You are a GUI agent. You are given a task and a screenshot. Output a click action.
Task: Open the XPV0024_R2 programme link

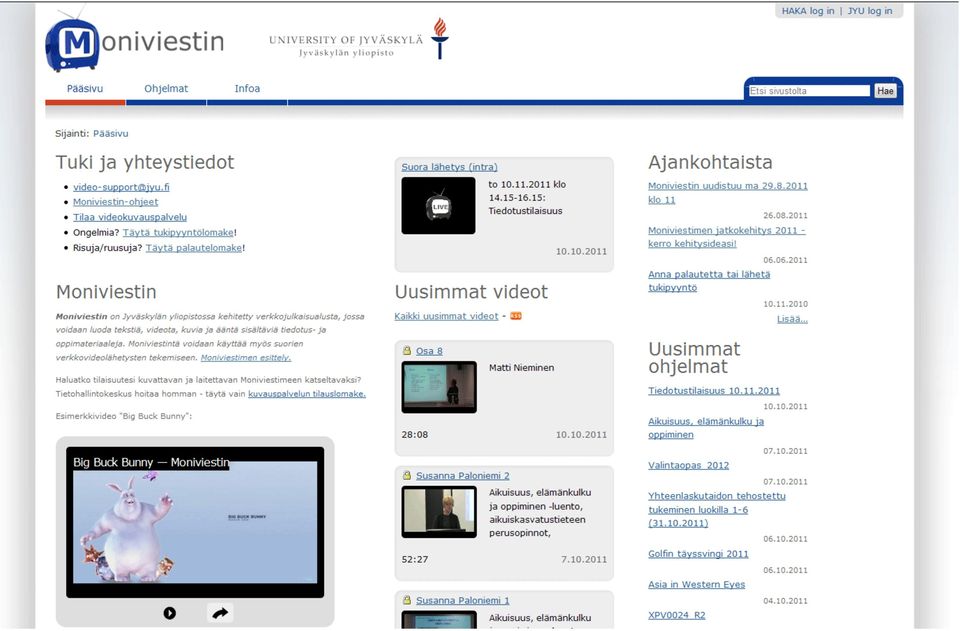[x=677, y=615]
